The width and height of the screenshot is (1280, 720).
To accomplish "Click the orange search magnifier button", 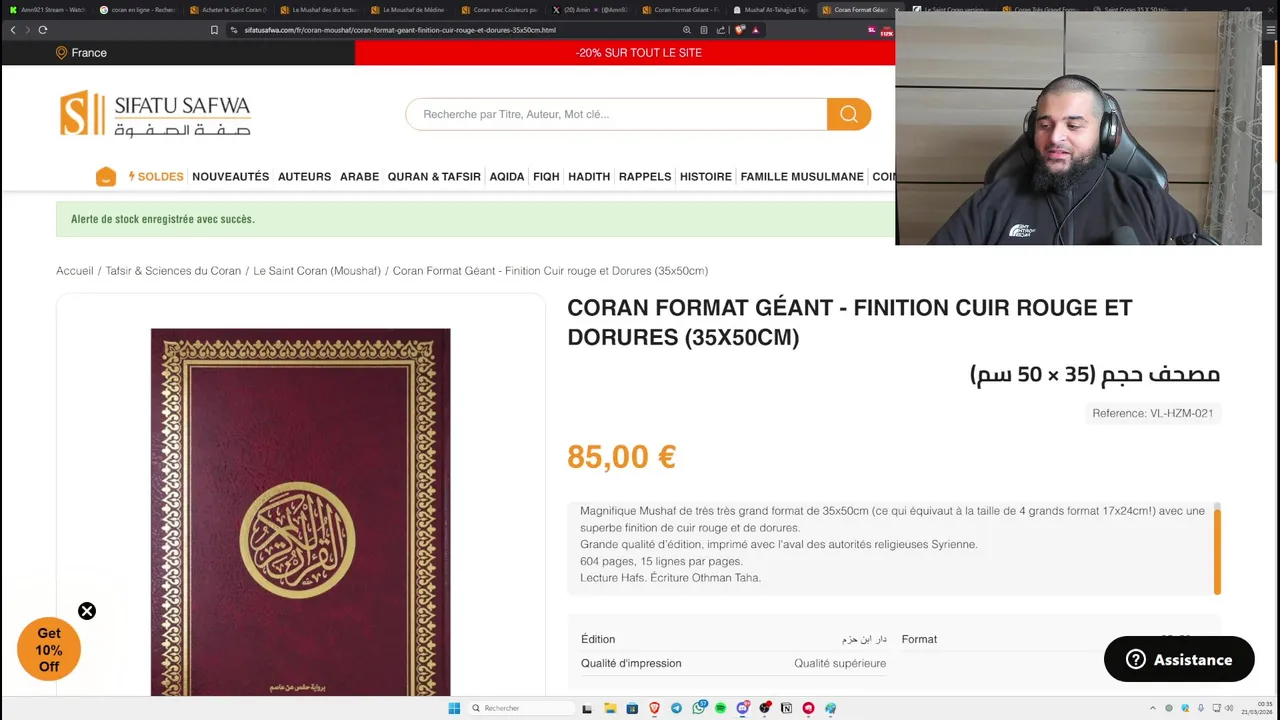I will click(x=849, y=114).
